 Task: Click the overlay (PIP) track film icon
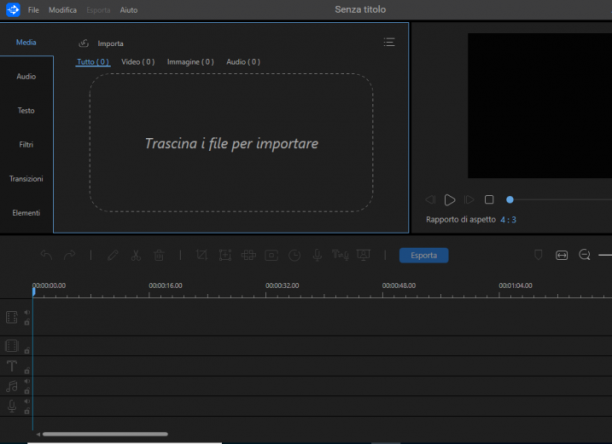12,346
